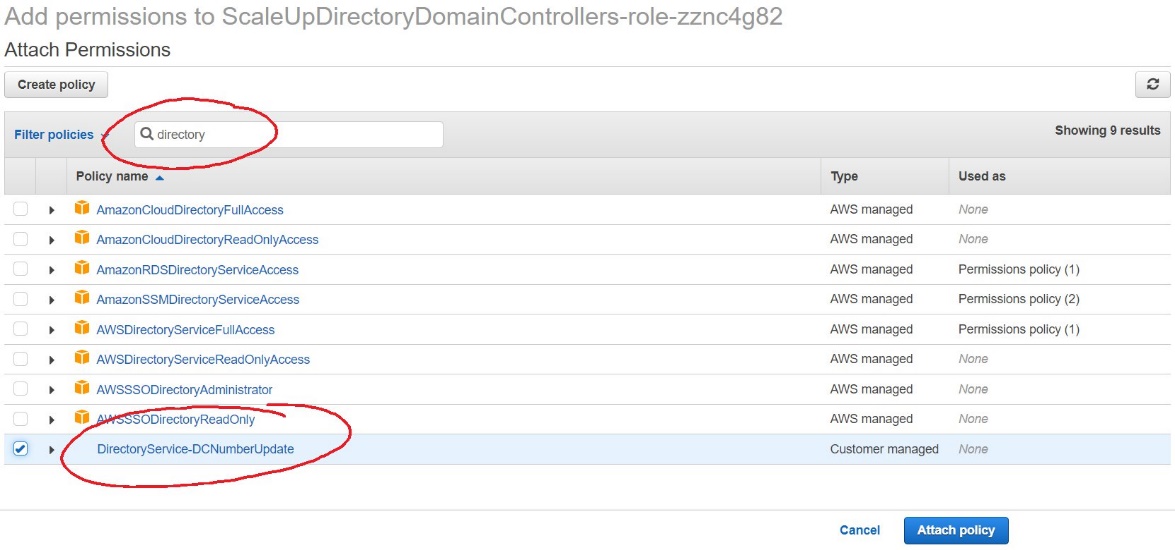Click 'Permissions policy (1)' in AWSDirectoryServiceFullAccess row

tap(1018, 329)
